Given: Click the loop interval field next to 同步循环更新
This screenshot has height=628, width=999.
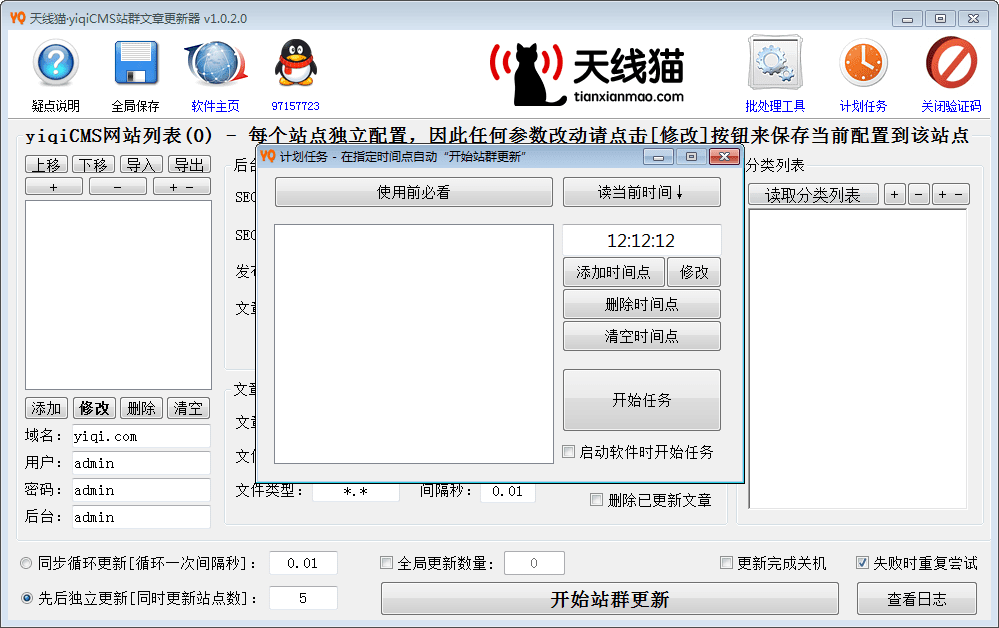Looking at the screenshot, I should pos(303,563).
